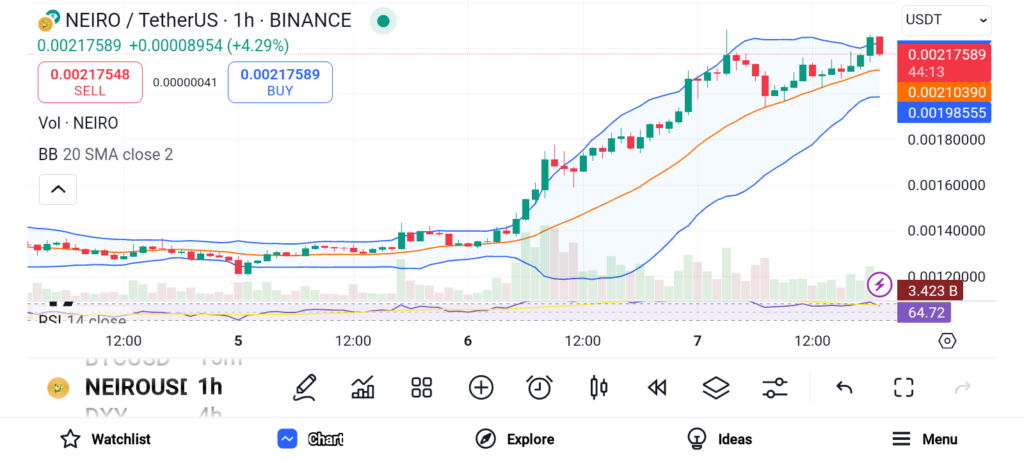This screenshot has height=461, width=1024.
Task: Open the layout grid icon
Action: [421, 387]
